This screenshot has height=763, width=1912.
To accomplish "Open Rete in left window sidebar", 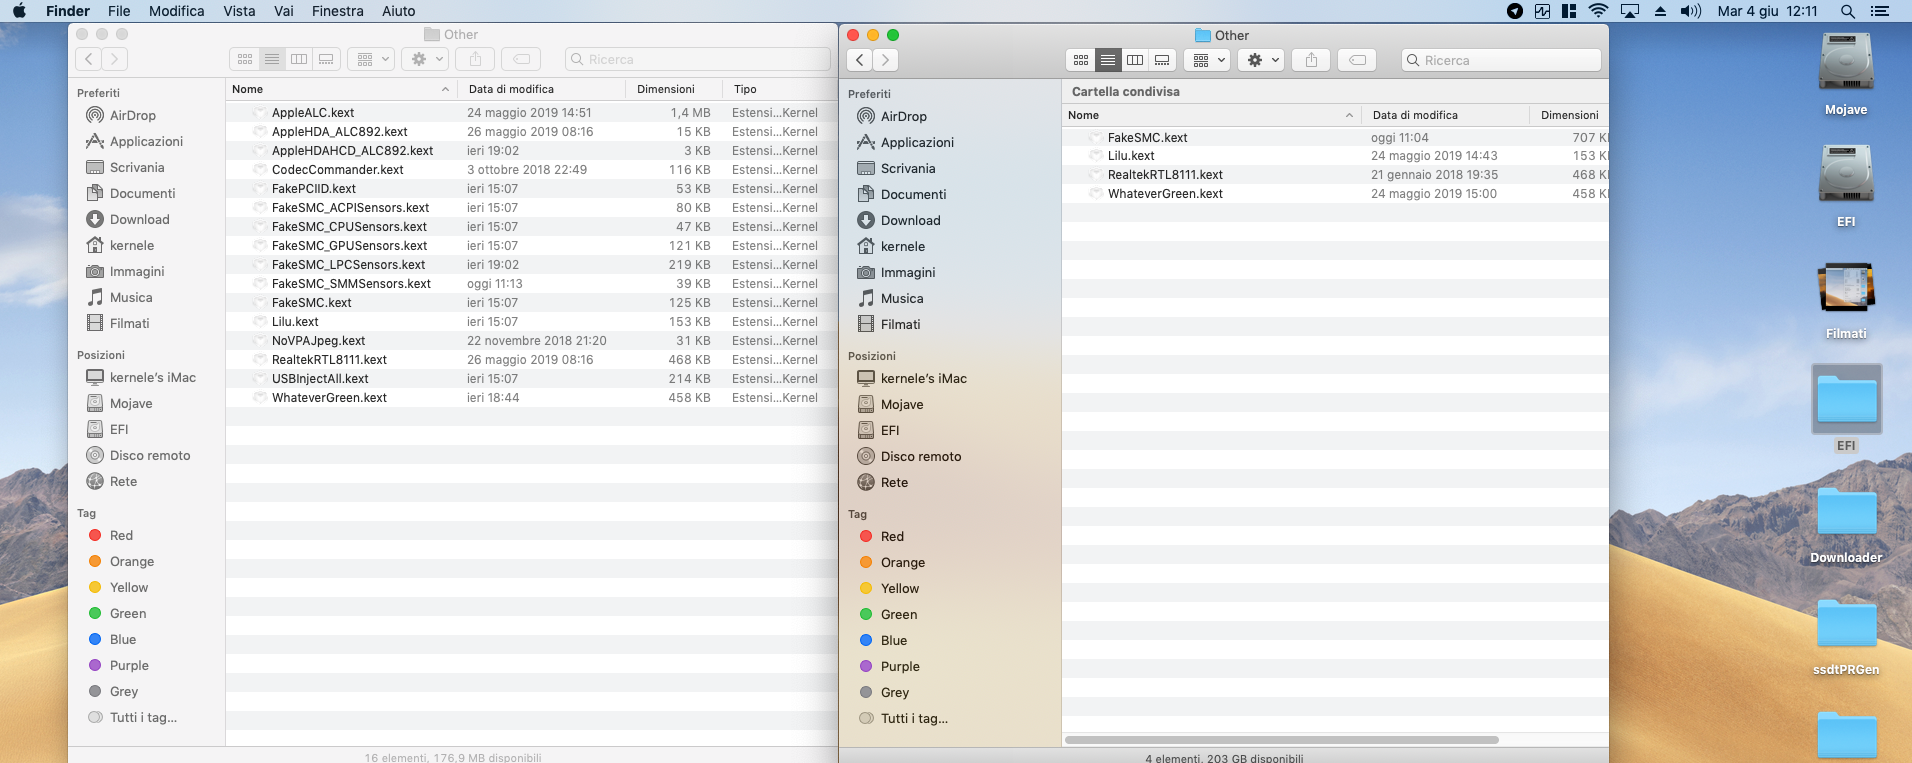I will [123, 481].
